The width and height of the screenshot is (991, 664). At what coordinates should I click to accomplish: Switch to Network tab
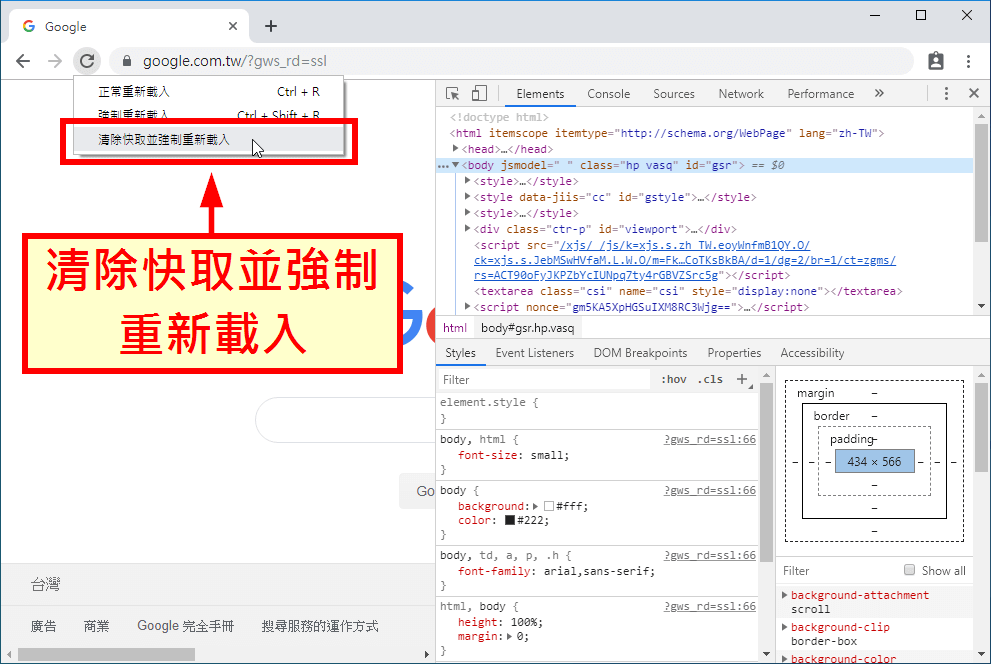(741, 94)
